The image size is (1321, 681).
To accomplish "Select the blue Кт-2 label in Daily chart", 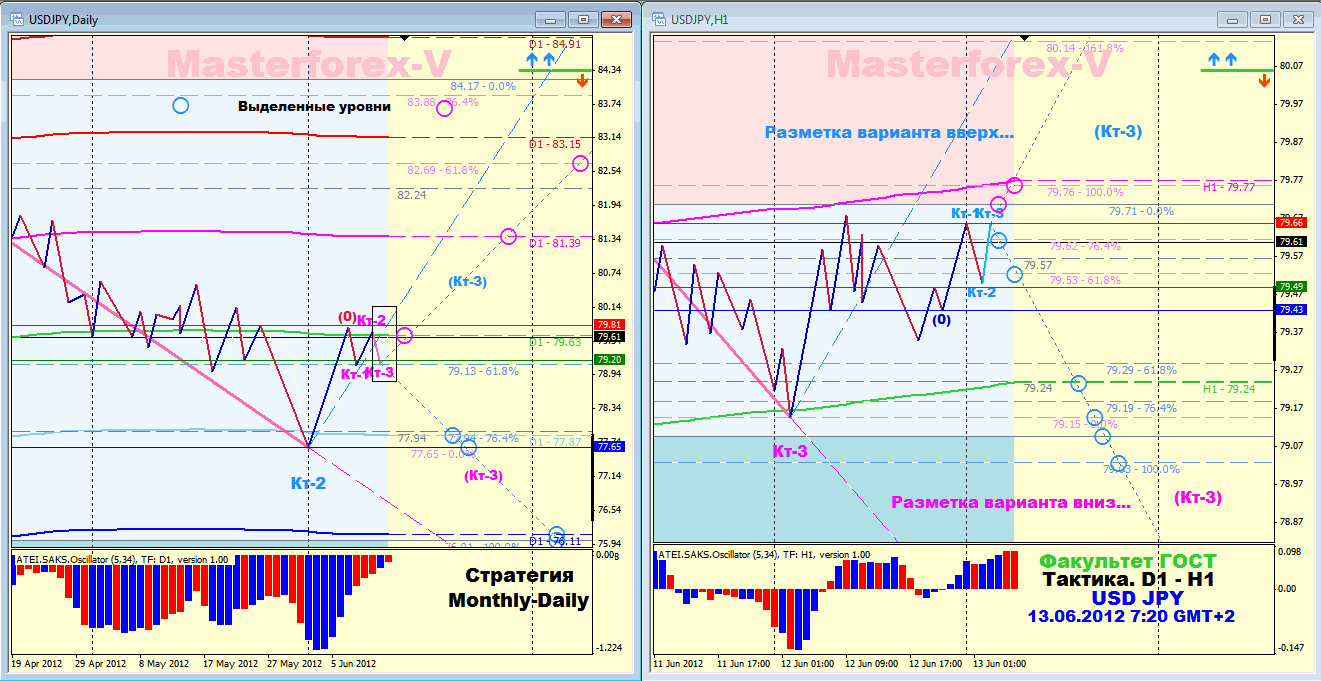I will [308, 483].
